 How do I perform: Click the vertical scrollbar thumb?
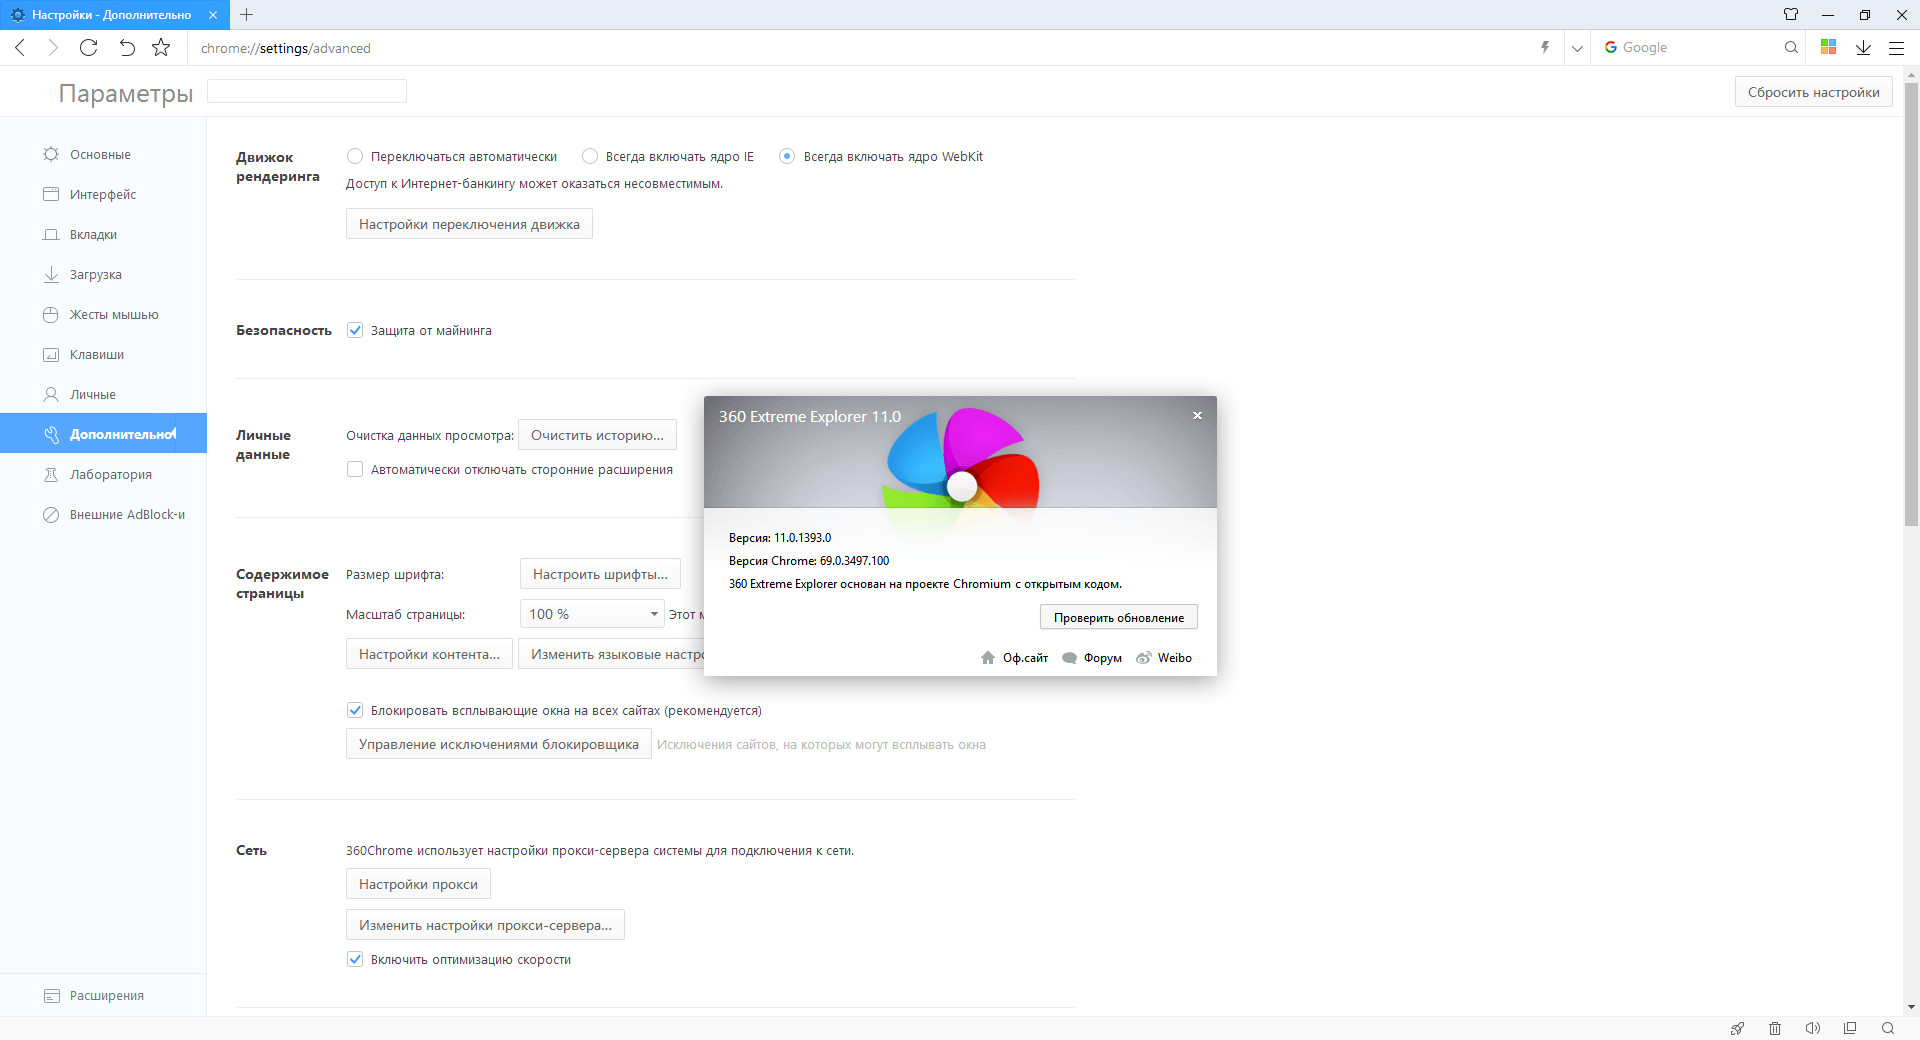pos(1911,305)
